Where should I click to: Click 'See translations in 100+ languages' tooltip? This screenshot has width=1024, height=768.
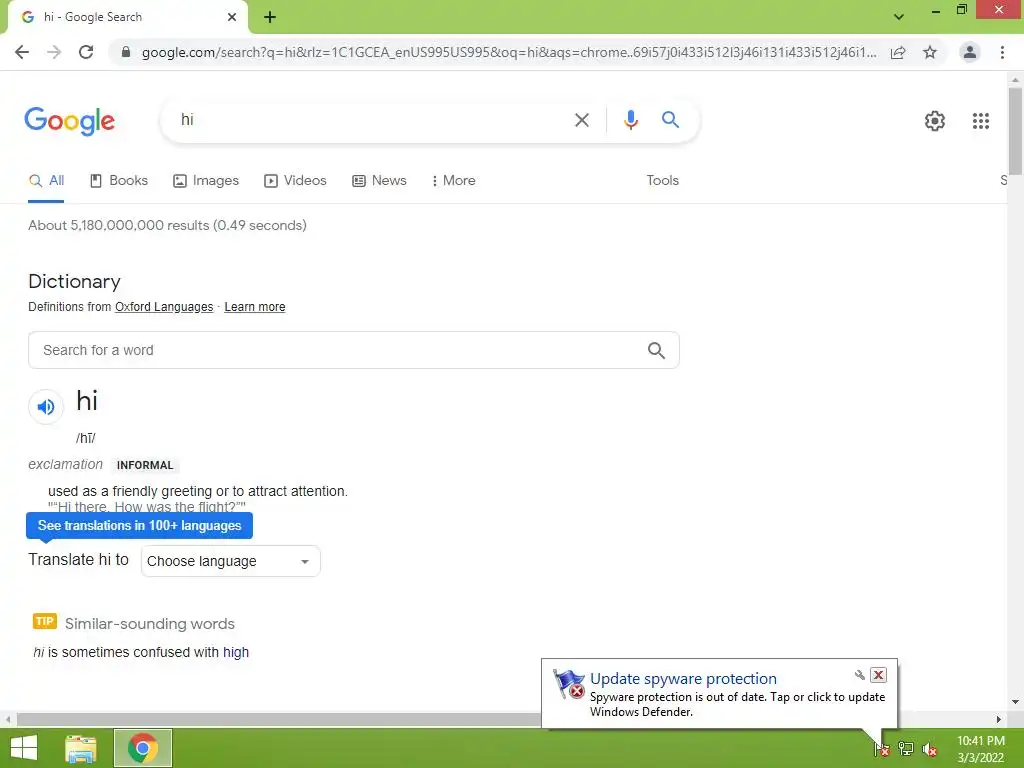click(x=139, y=526)
